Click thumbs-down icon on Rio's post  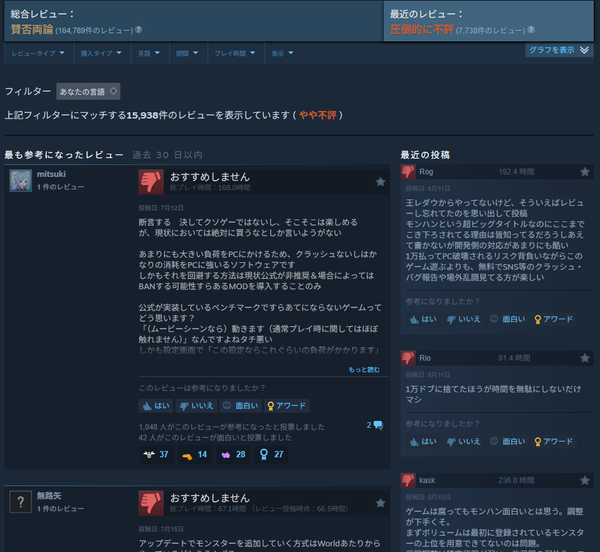[x=408, y=358]
